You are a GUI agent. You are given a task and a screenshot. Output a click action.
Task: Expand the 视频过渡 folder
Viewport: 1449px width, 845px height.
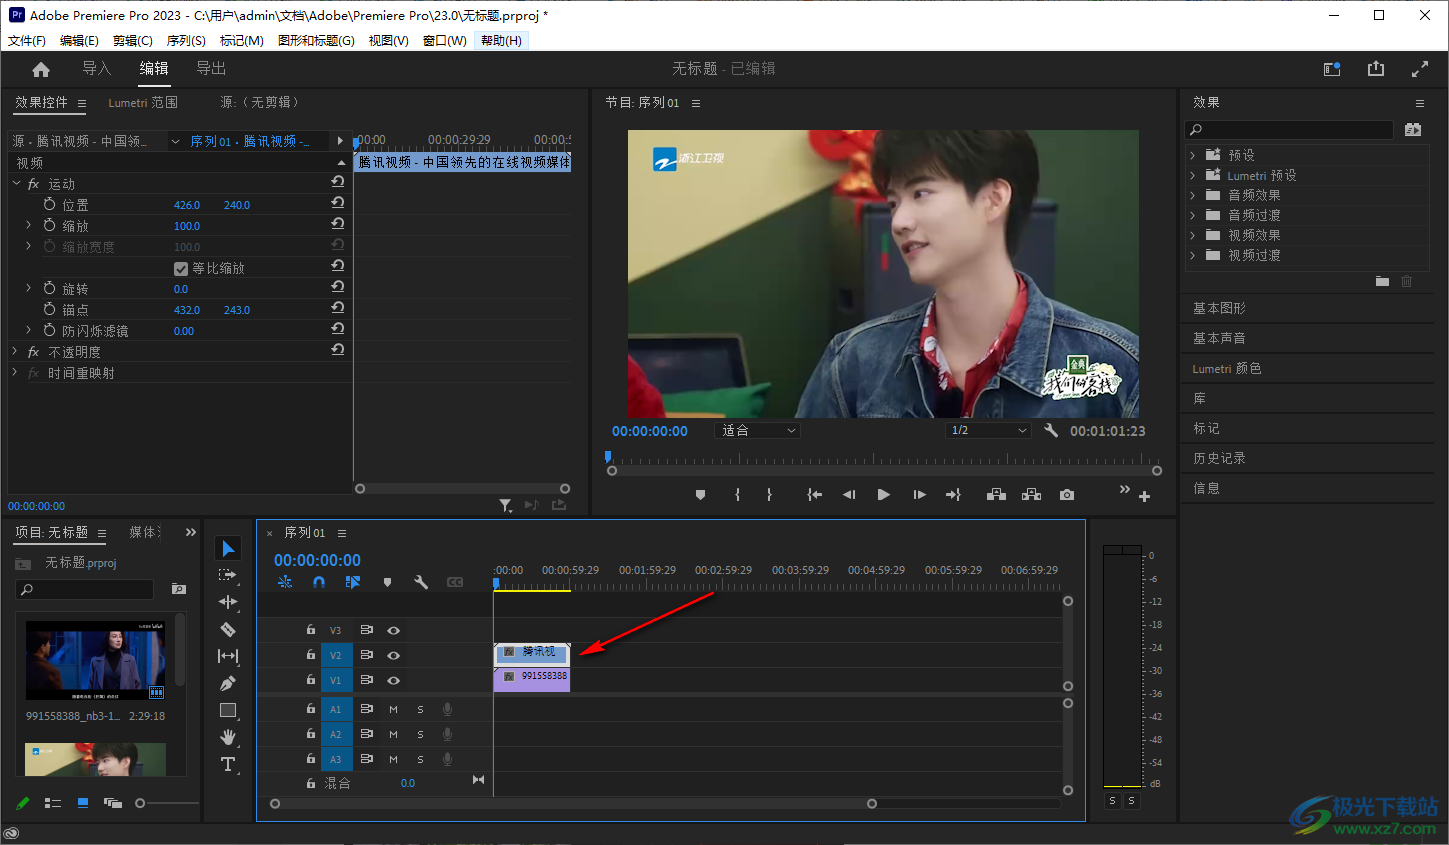click(x=1193, y=255)
